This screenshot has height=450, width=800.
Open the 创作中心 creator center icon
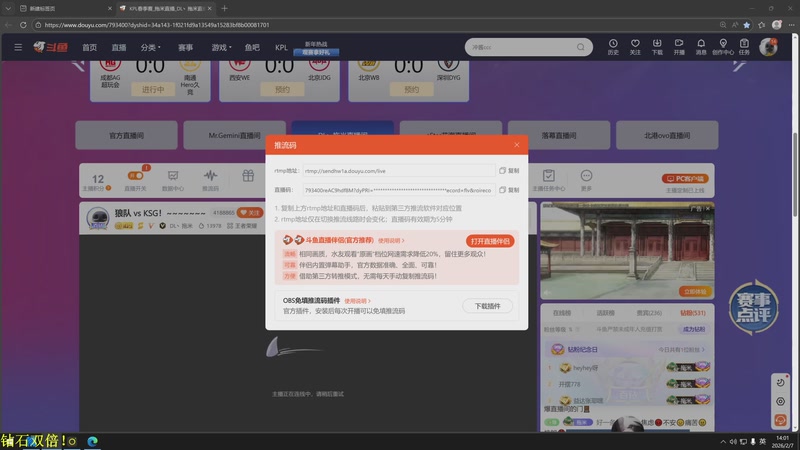pos(722,47)
